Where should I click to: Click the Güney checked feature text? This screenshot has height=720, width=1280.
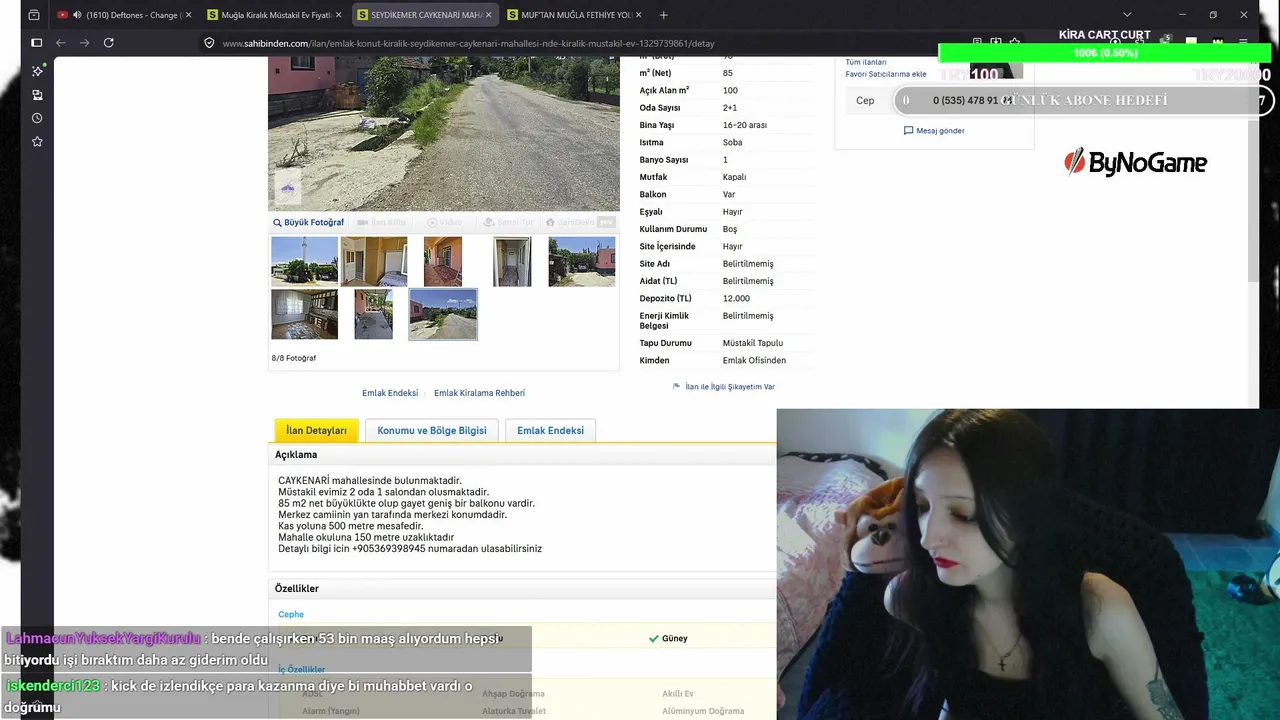pos(675,638)
